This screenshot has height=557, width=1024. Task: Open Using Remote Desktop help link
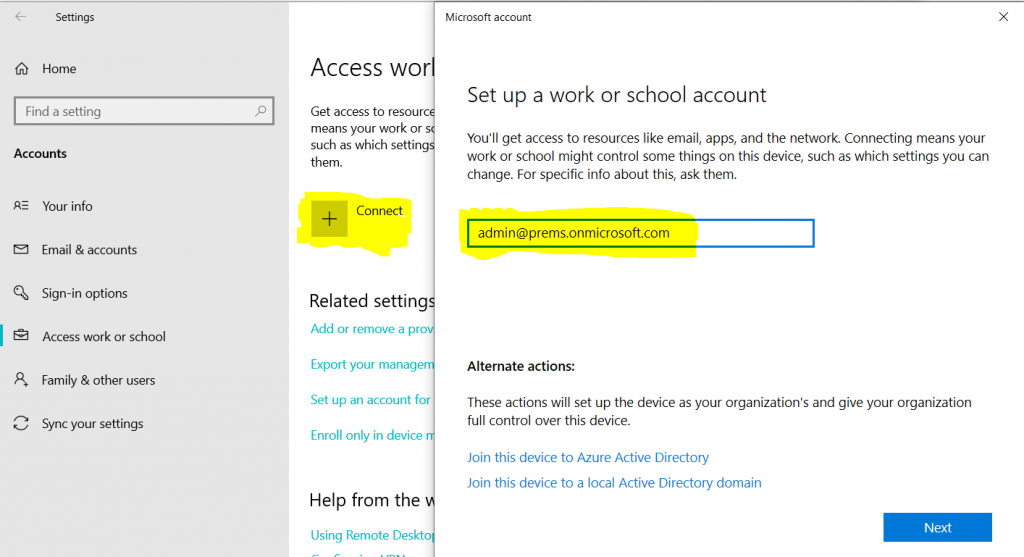pos(372,535)
